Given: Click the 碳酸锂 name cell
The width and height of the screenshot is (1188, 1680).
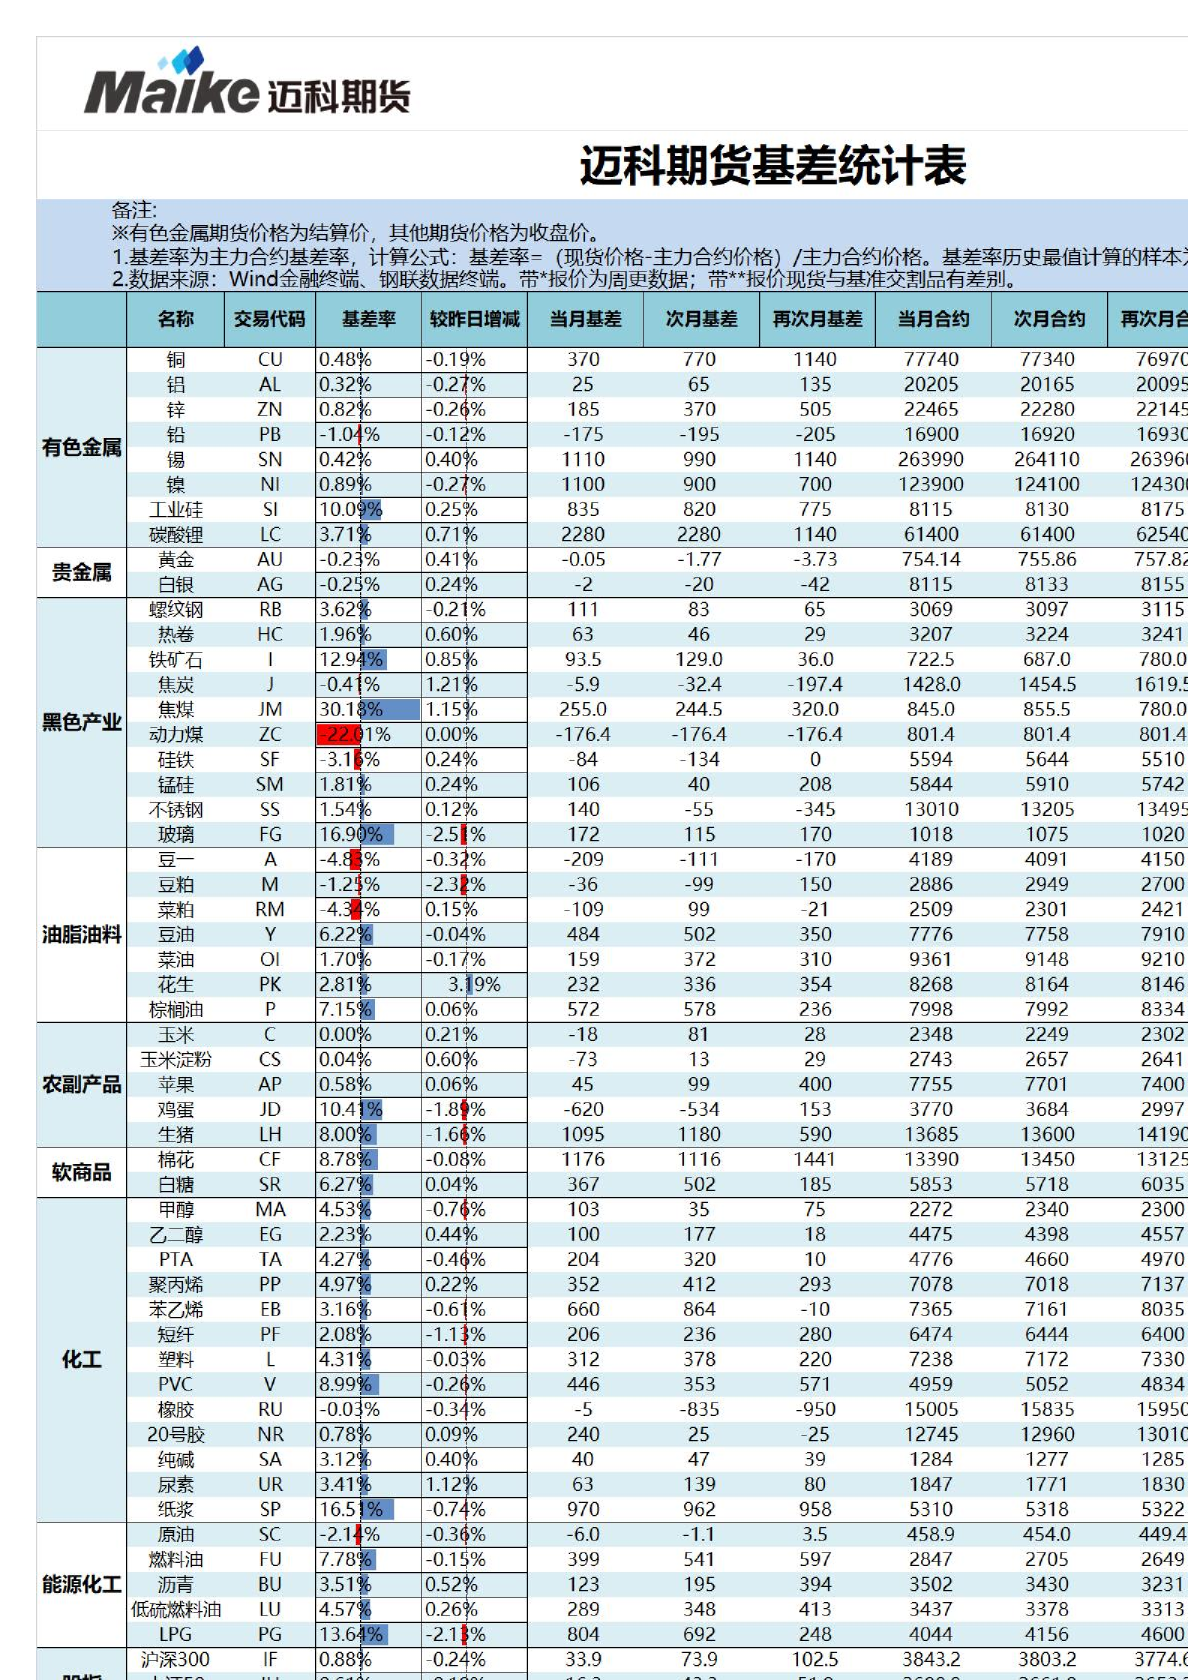Looking at the screenshot, I should [176, 535].
